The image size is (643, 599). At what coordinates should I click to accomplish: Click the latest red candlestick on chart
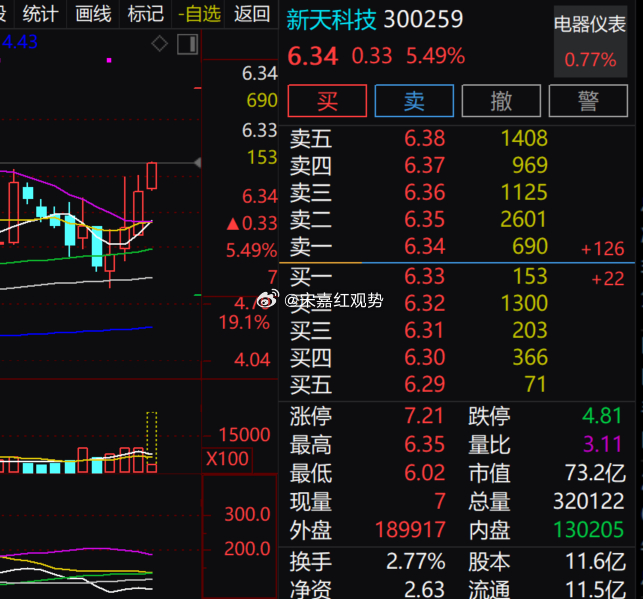pos(152,176)
